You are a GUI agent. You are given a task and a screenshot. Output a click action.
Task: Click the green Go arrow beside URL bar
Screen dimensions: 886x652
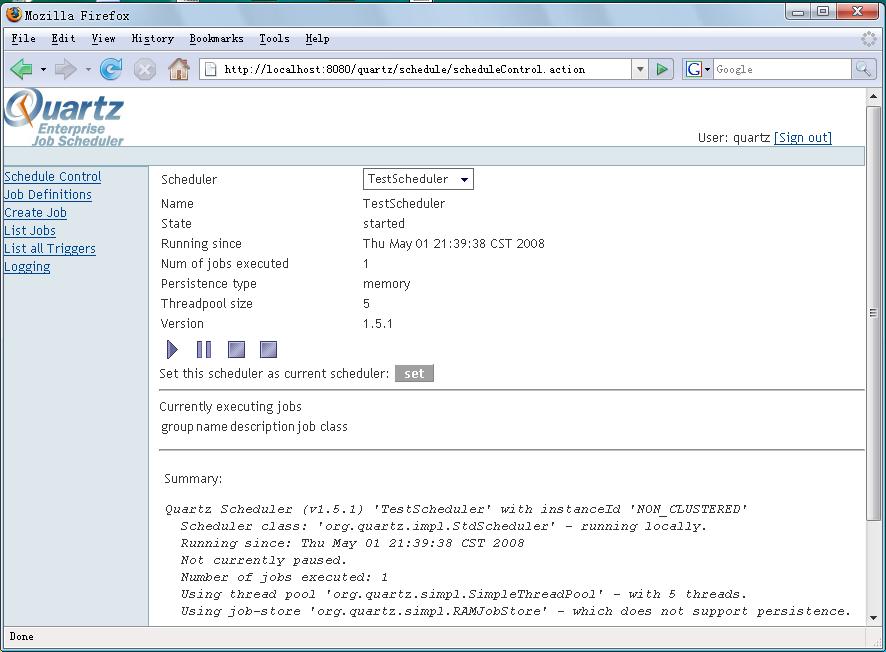662,69
